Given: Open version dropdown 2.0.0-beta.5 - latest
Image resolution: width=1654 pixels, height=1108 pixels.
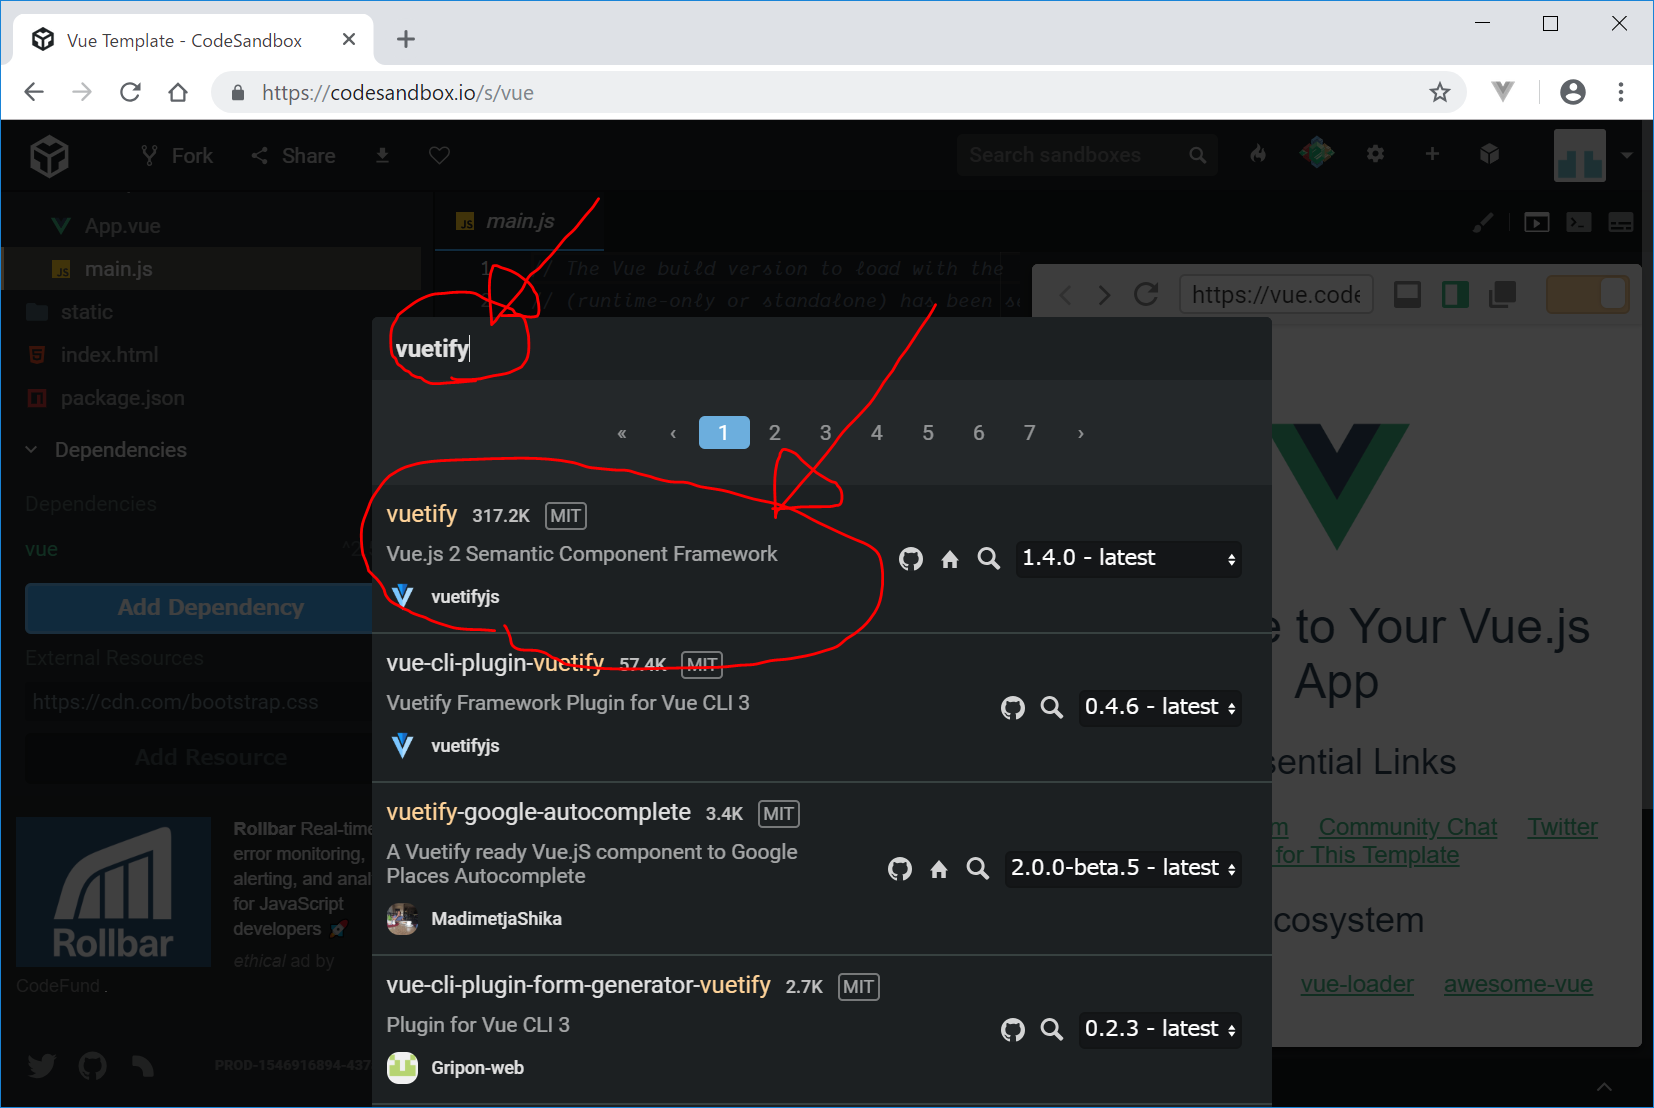Looking at the screenshot, I should coord(1123,868).
